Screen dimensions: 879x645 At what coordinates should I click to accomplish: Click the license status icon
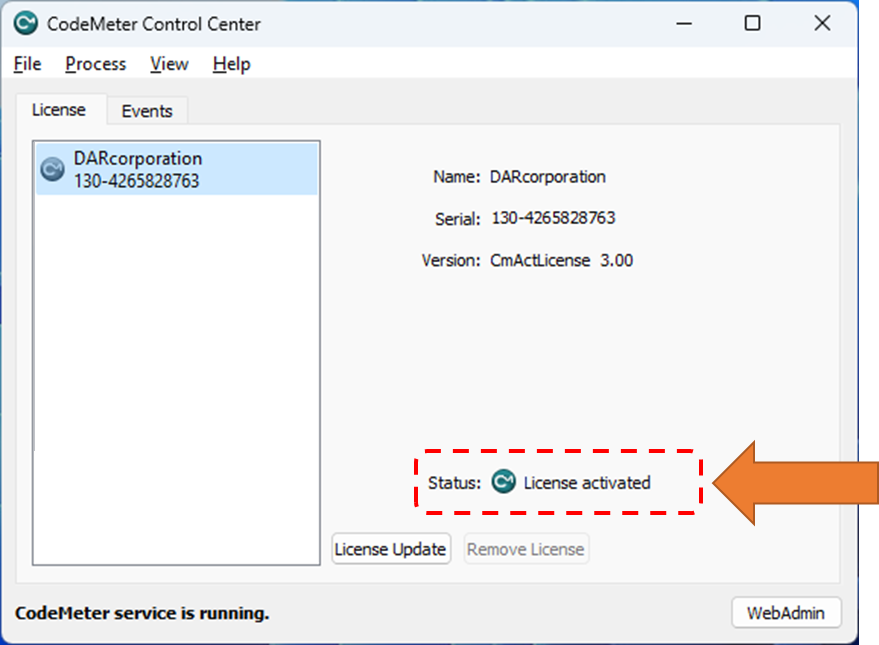click(503, 482)
